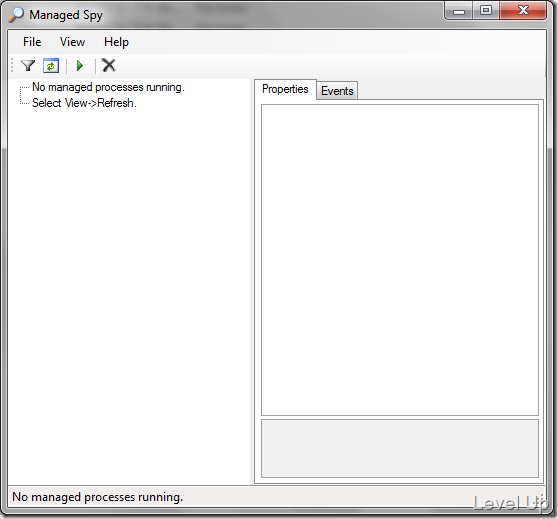The width and height of the screenshot is (558, 519).
Task: Click the green start logging arrow
Action: (x=80, y=66)
